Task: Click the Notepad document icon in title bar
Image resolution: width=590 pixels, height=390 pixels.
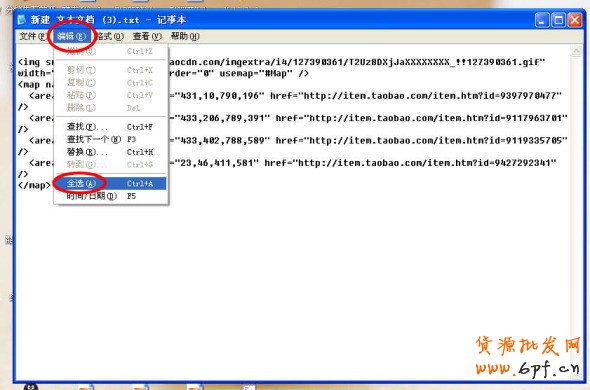Action: 22,20
